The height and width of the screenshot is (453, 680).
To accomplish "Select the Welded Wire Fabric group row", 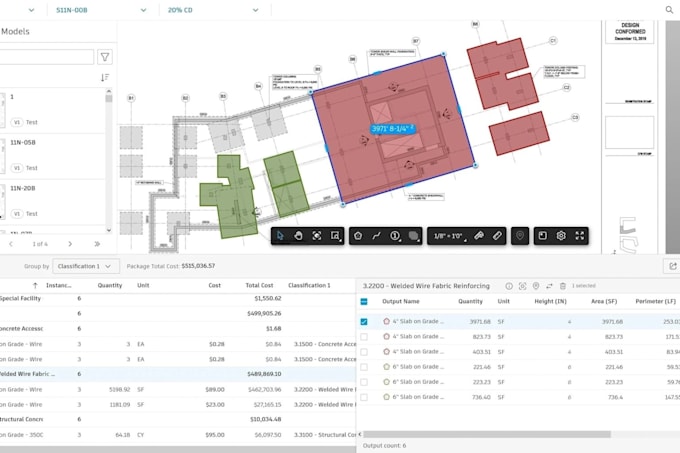I will tap(178, 374).
